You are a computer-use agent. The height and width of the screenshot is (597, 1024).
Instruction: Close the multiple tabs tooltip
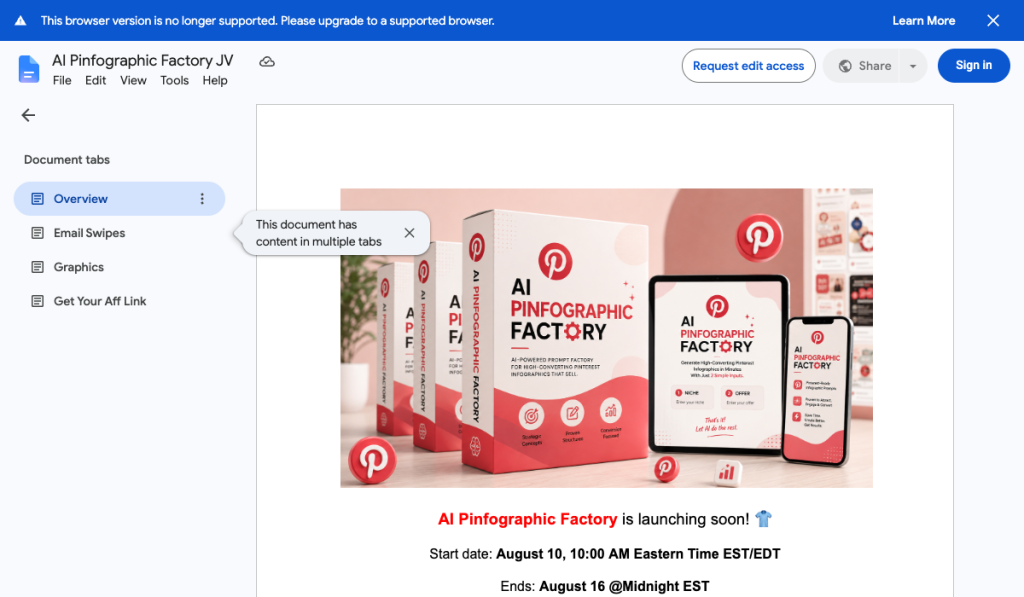point(409,233)
